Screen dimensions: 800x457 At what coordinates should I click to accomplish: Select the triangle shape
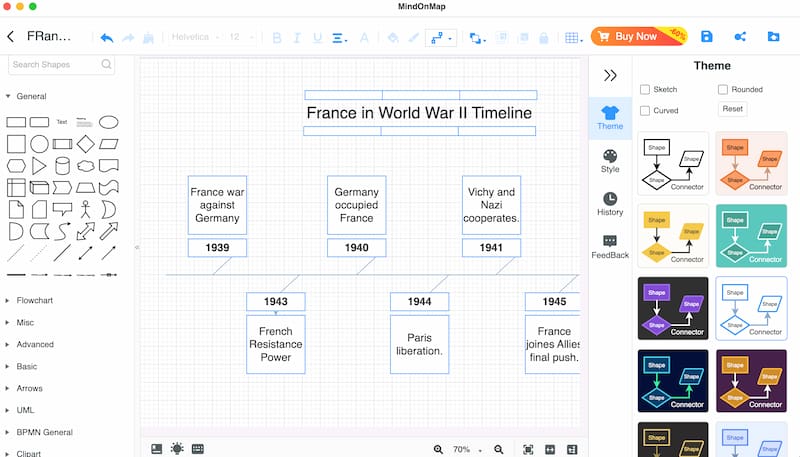click(x=39, y=166)
